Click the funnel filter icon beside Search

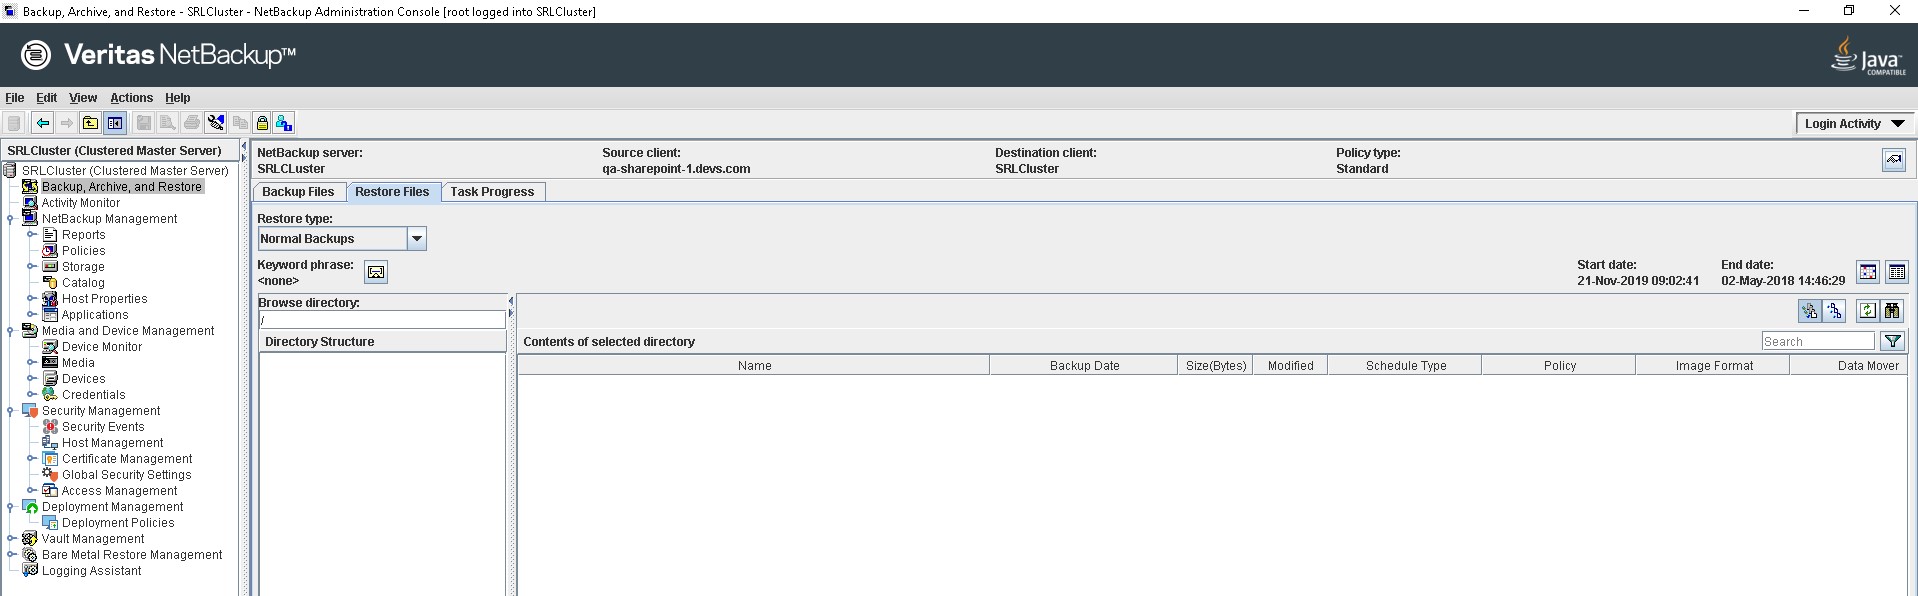pos(1892,341)
